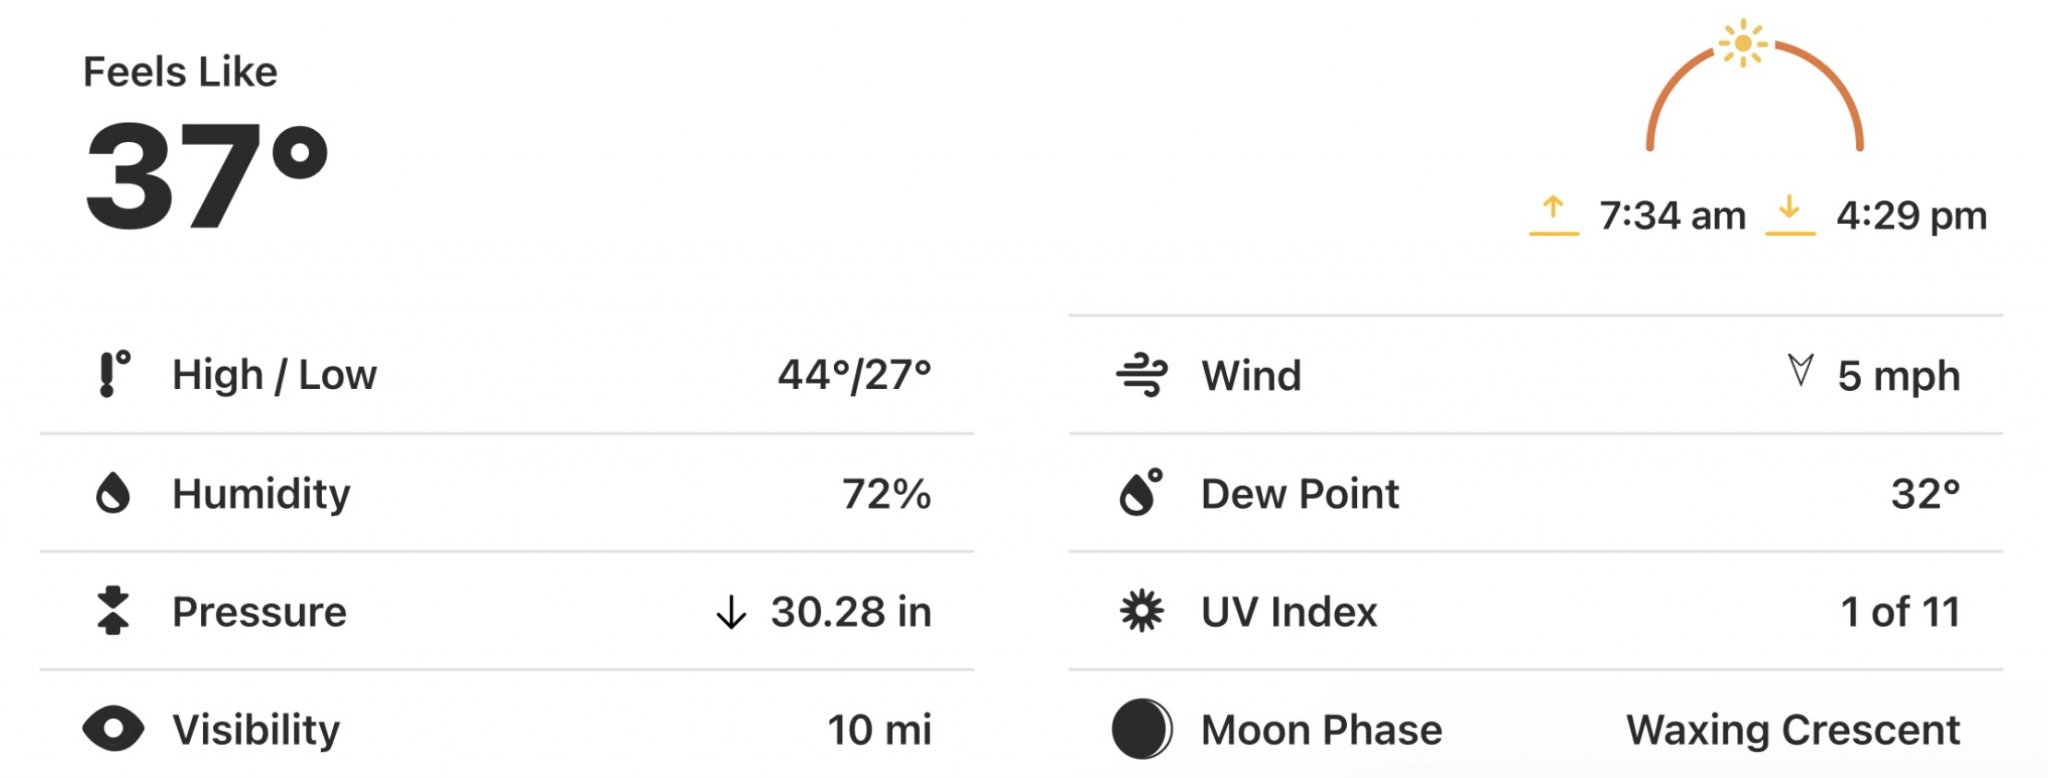Click the 4:29 pm sunset time

click(1911, 216)
